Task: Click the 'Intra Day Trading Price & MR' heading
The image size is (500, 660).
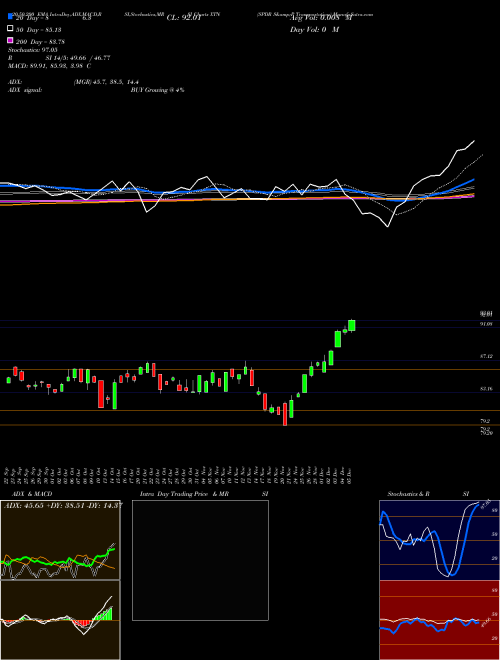Action: (184, 494)
